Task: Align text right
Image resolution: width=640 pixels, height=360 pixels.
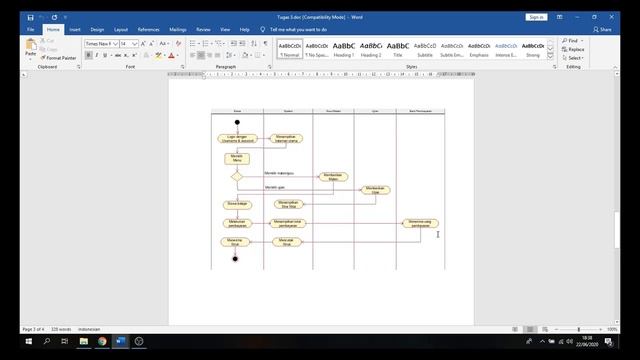Action: pos(209,55)
